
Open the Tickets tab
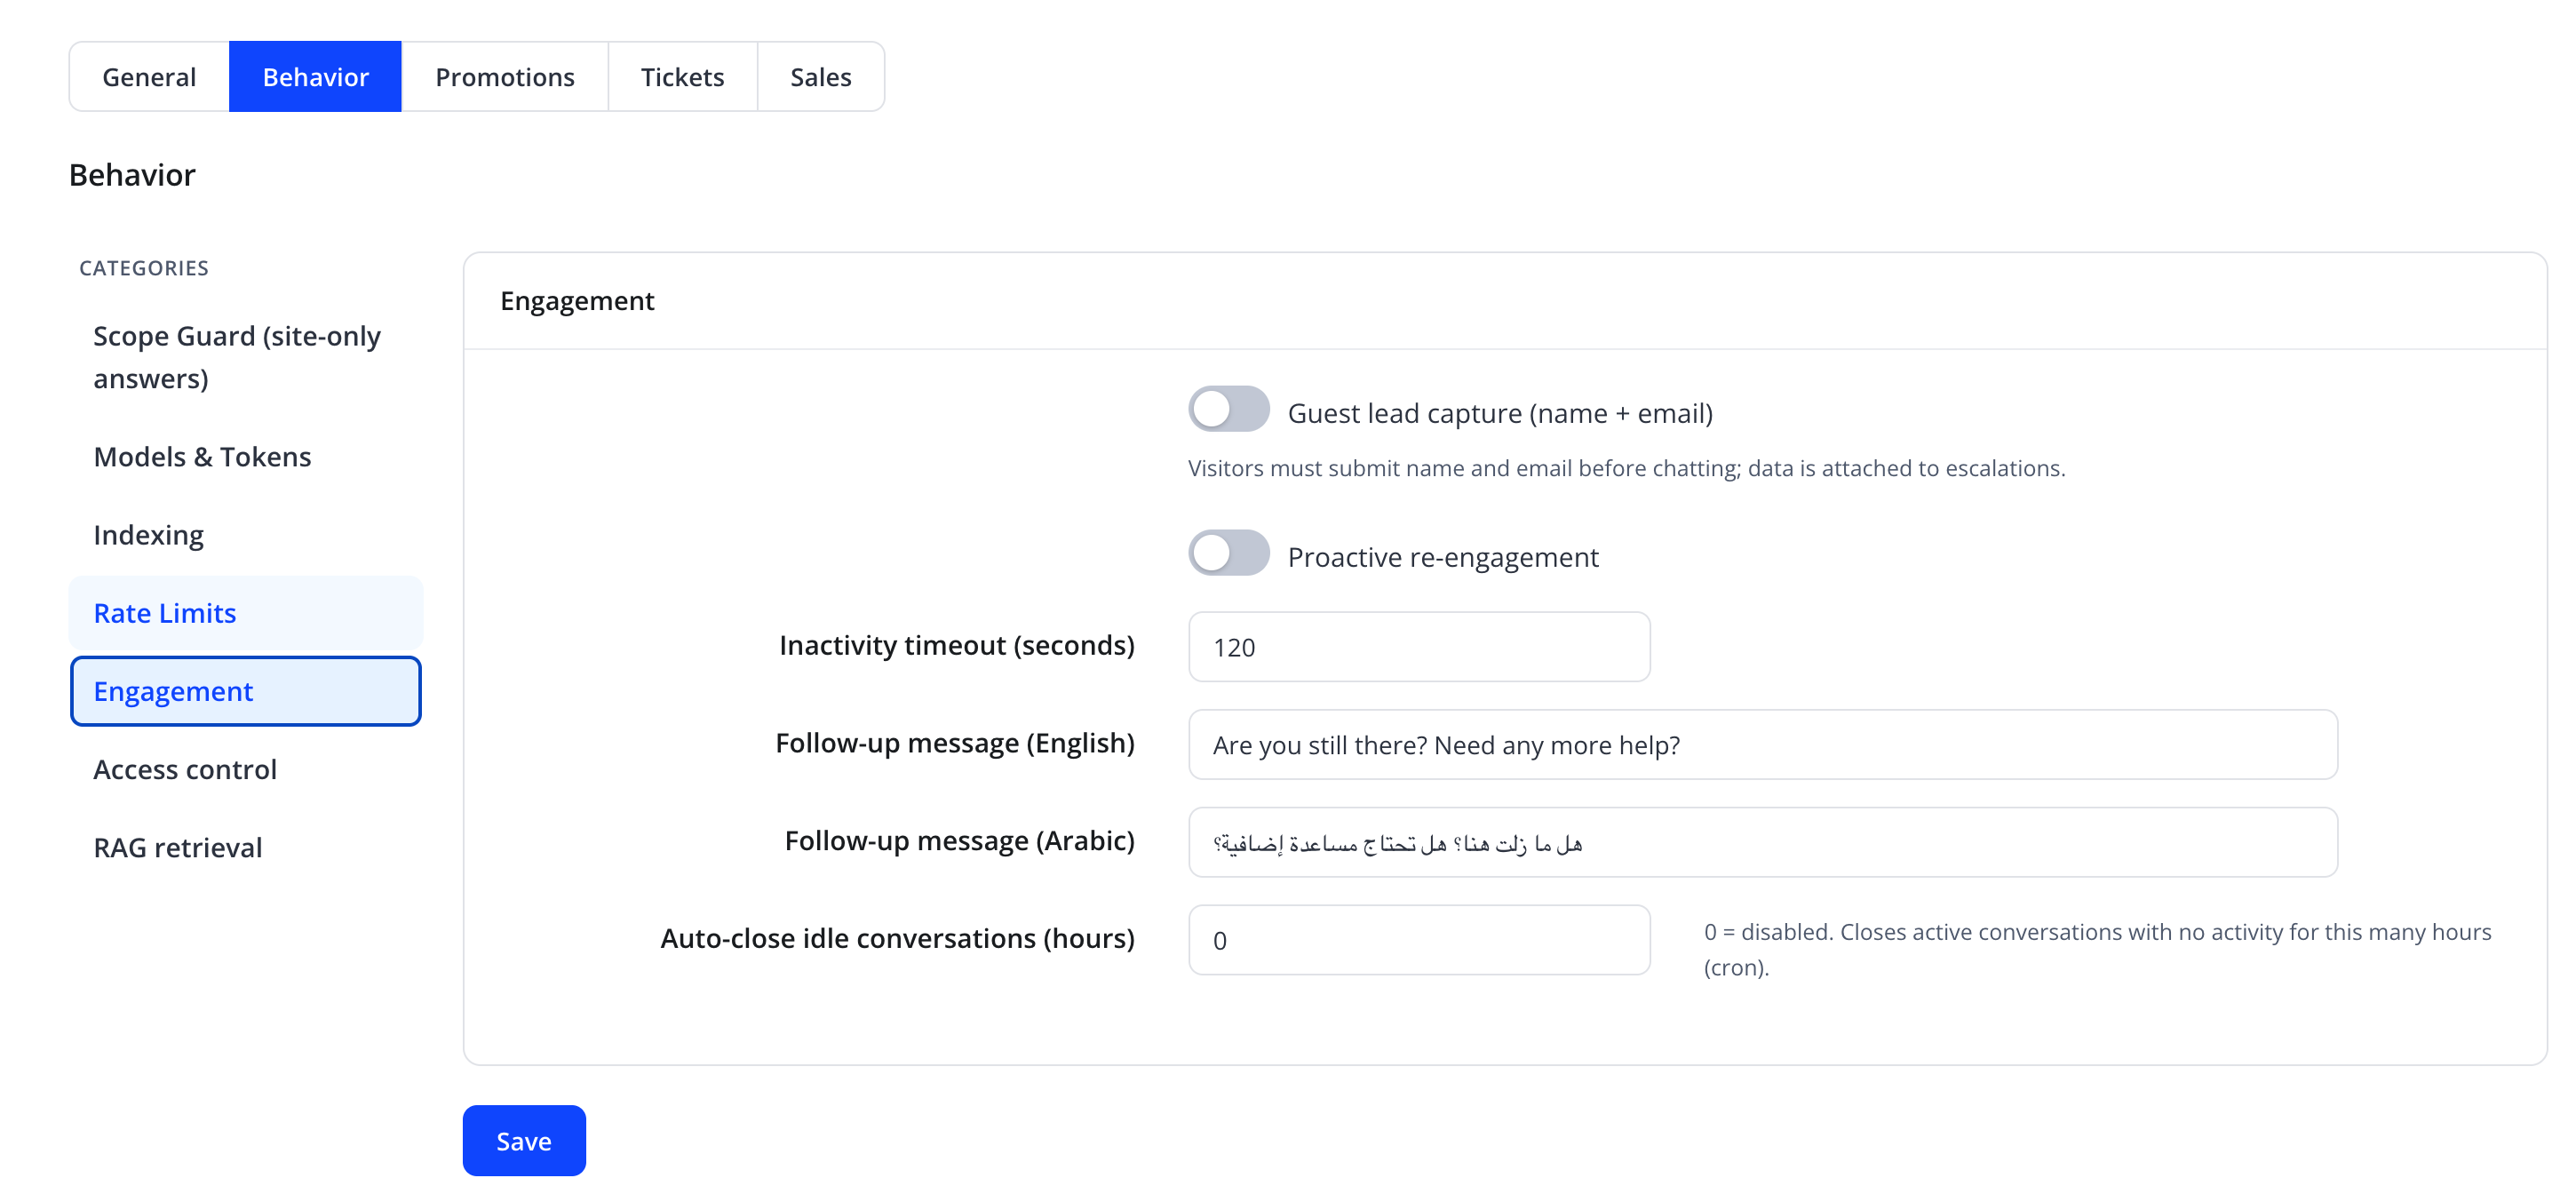[682, 77]
